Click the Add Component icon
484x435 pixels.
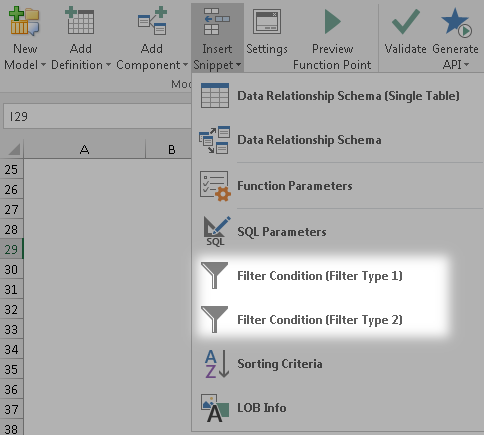[x=152, y=21]
